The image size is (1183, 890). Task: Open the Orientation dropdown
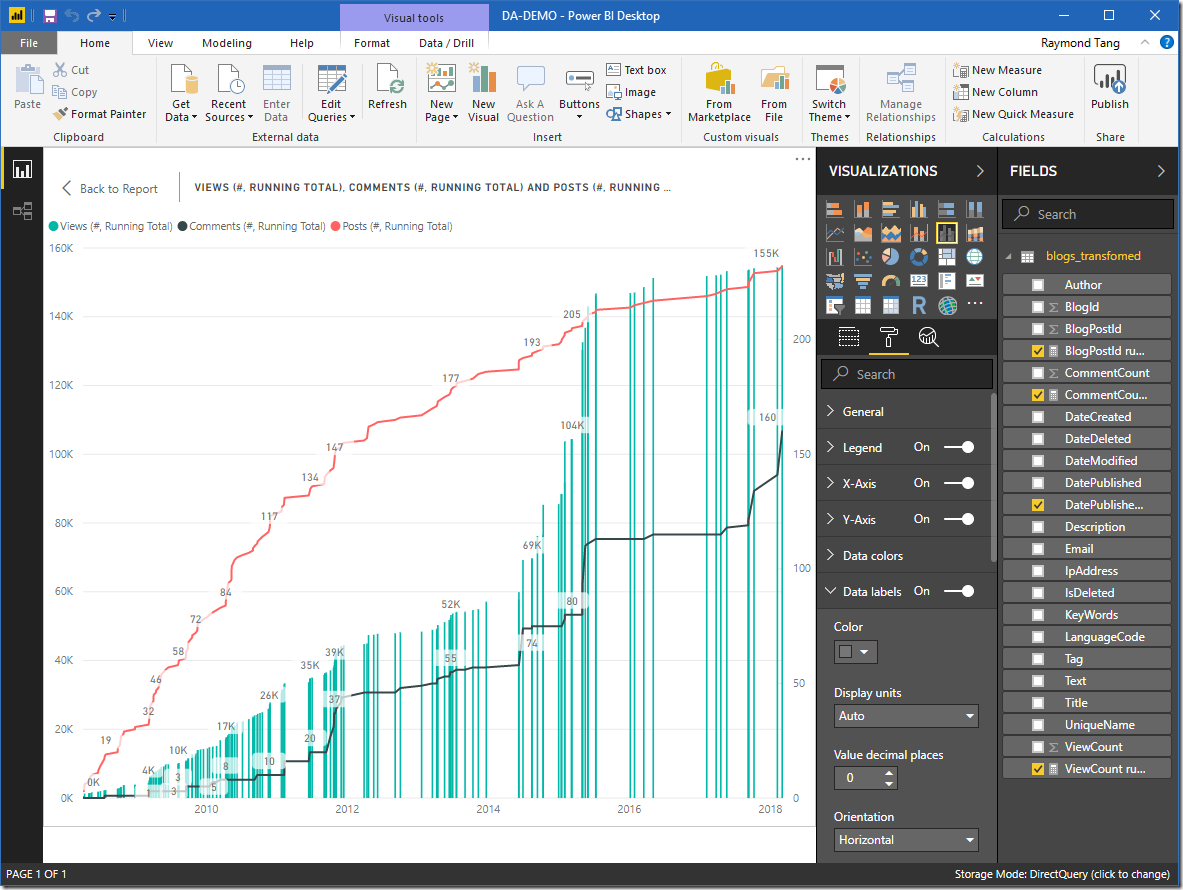click(x=906, y=840)
